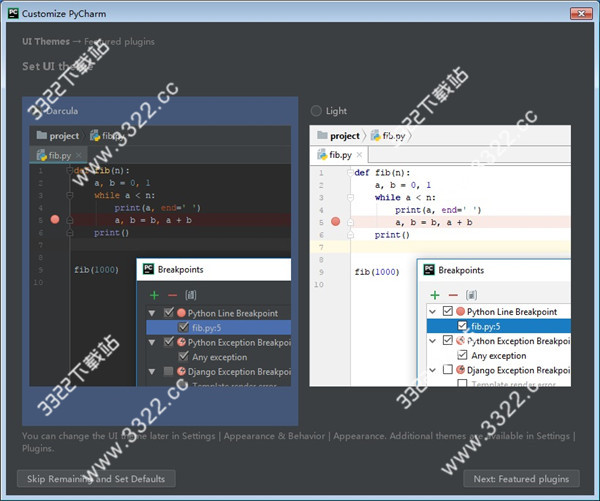600x501 pixels.
Task: Click red minus remove icon in Darcula Breakpoints
Action: [173, 295]
